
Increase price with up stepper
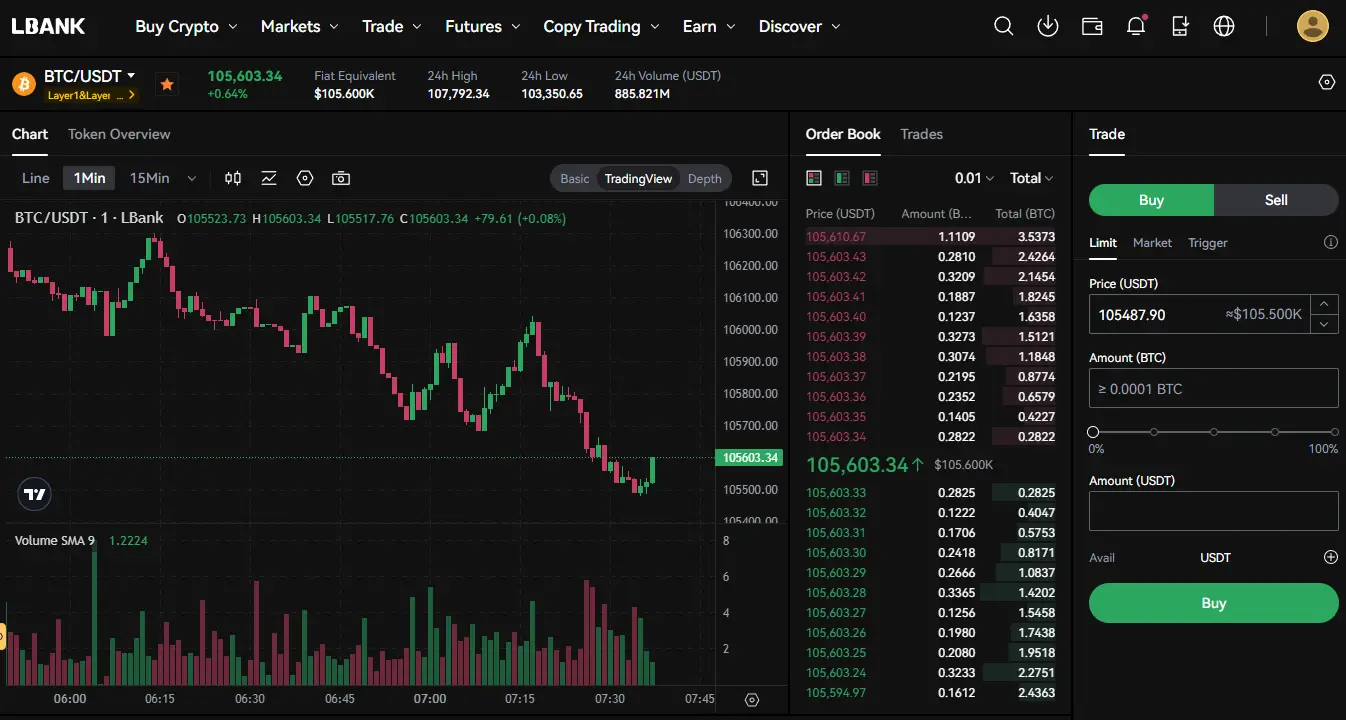pos(1324,303)
